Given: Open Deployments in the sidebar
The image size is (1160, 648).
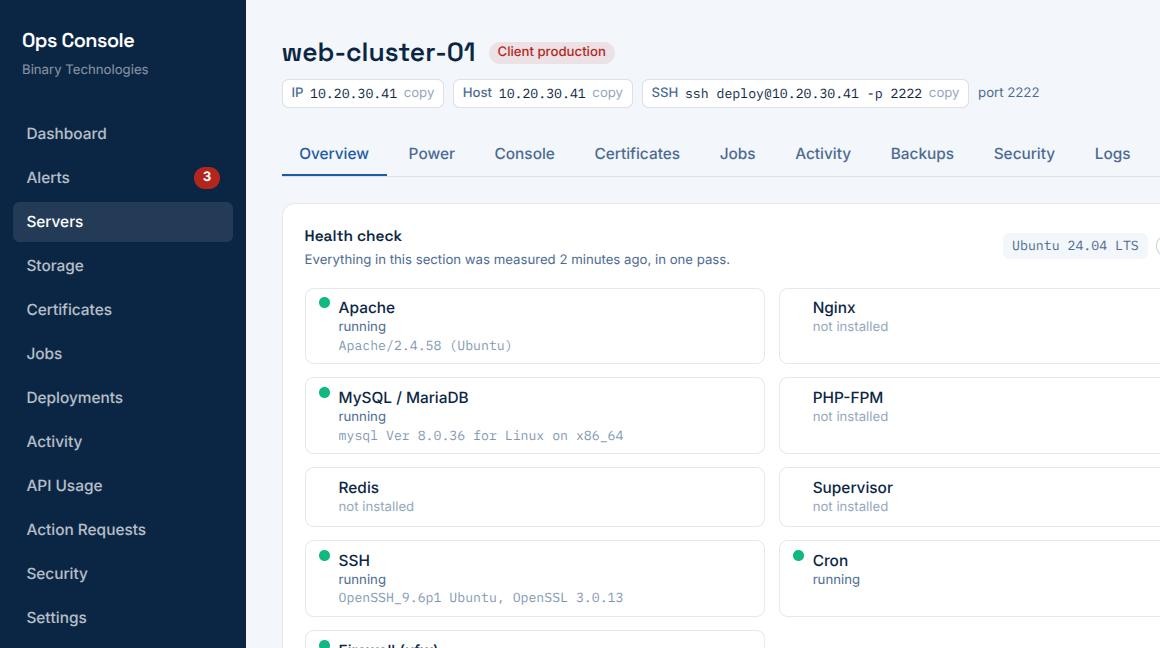Looking at the screenshot, I should pos(123,398).
